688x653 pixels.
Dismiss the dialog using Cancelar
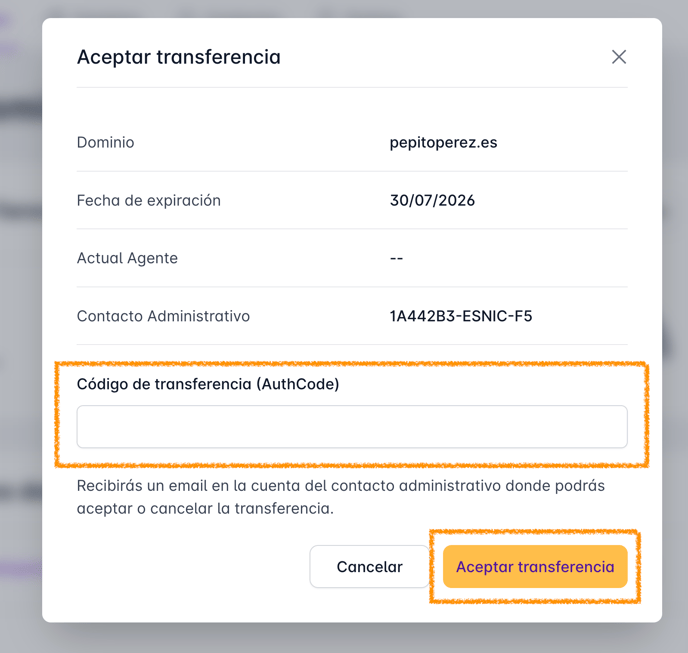point(369,567)
